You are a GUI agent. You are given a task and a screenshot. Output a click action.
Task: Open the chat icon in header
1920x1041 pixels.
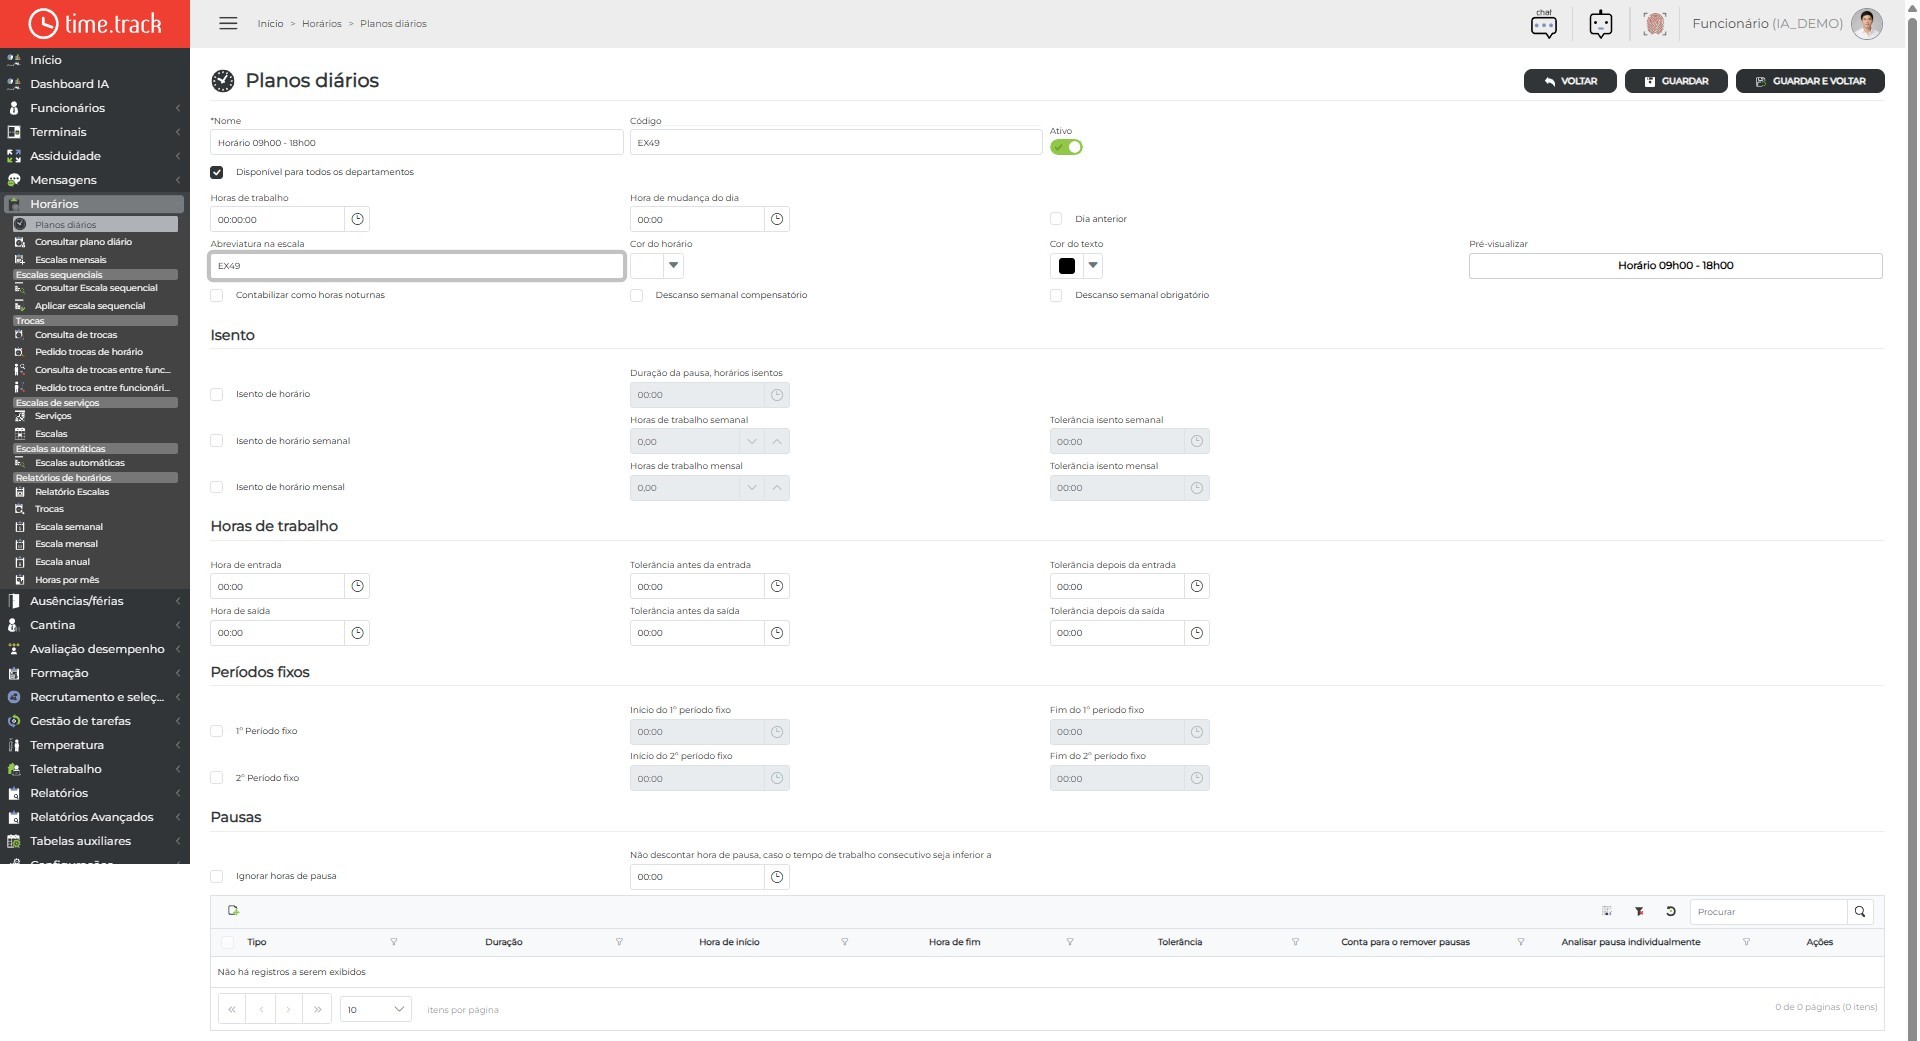(x=1544, y=24)
